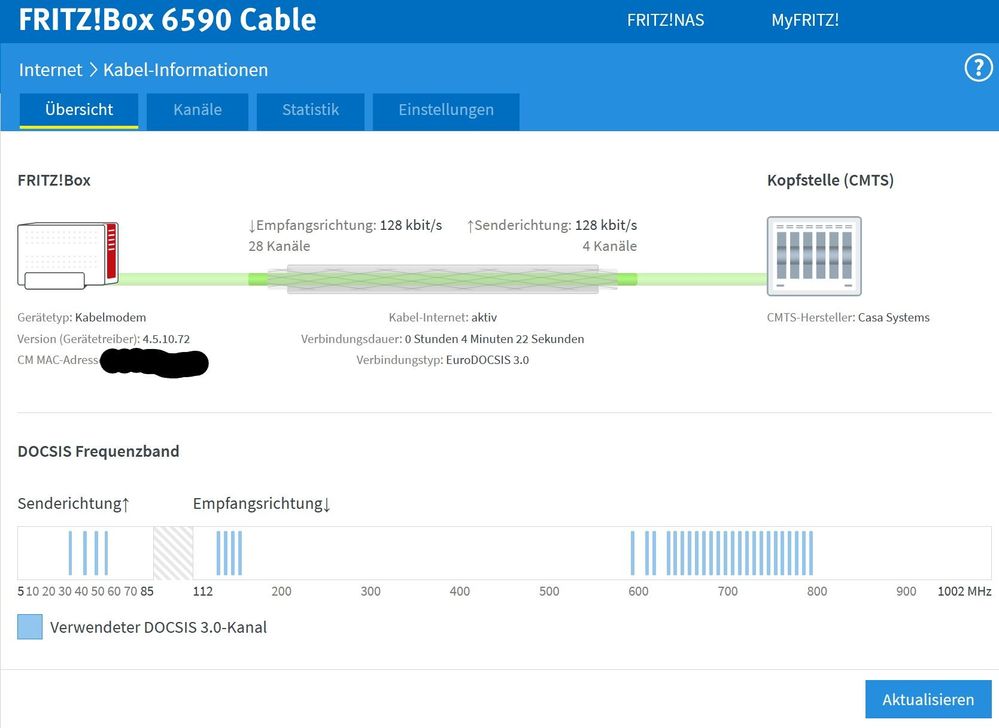Viewport: 999px width, 728px height.
Task: Open FRITZ!NAS from the header
Action: [x=665, y=20]
